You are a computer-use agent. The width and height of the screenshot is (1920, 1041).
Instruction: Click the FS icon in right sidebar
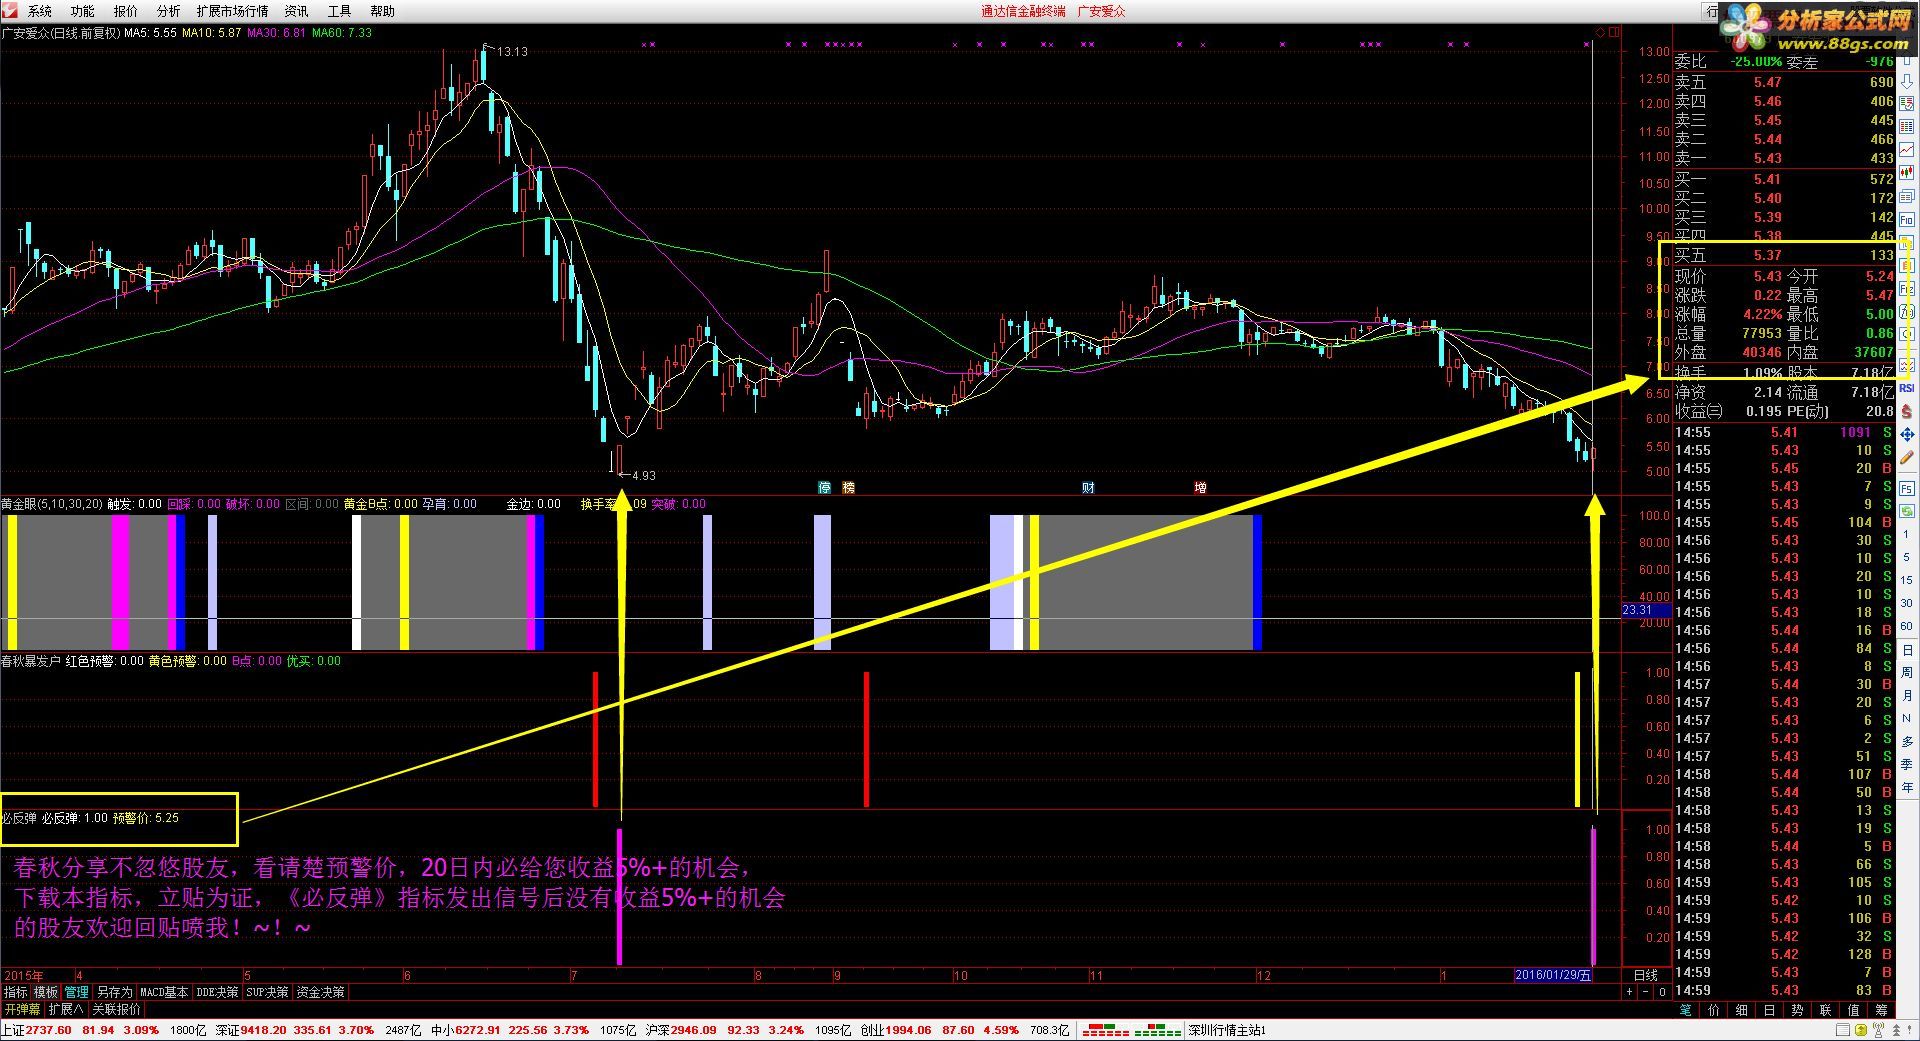pos(1906,488)
